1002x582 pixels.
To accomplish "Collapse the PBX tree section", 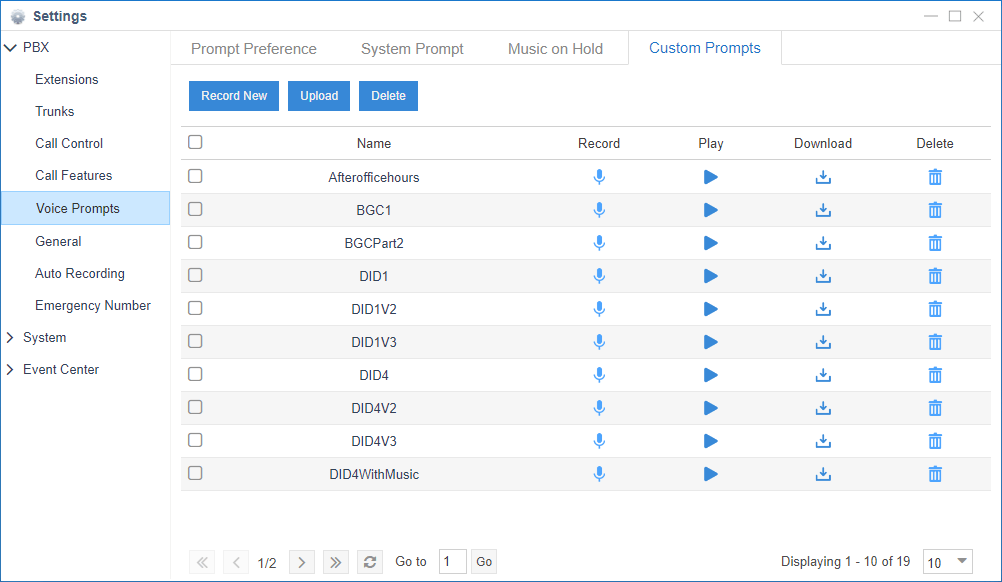I will (x=10, y=48).
